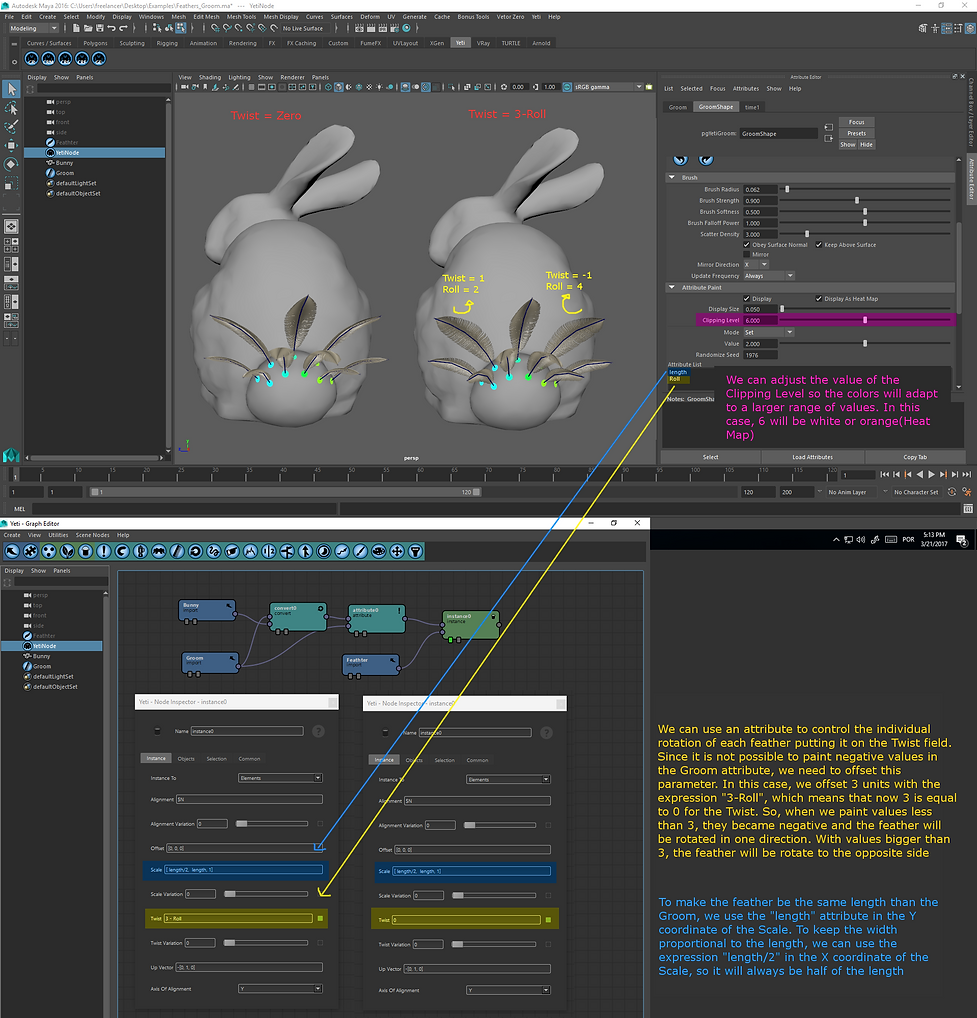The width and height of the screenshot is (977, 1018).
Task: Click the convert0 node in graph
Action: coord(298,616)
